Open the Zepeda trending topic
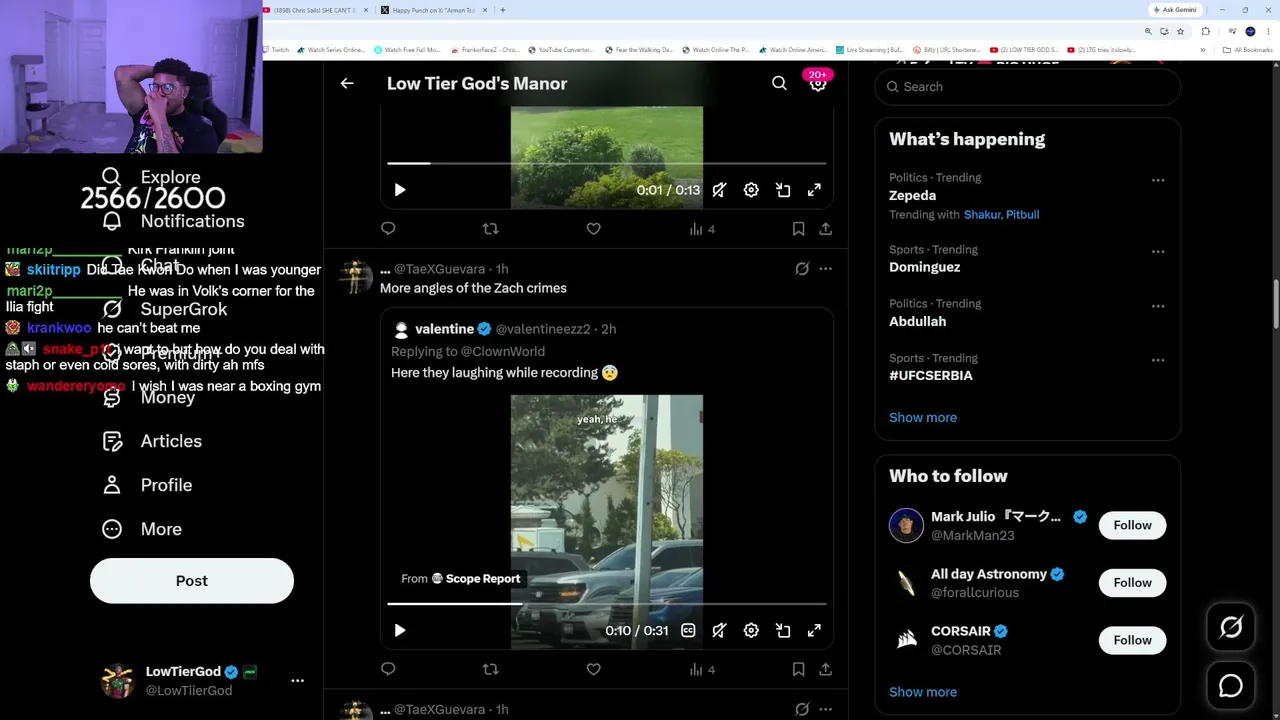Viewport: 1280px width, 720px height. [912, 196]
